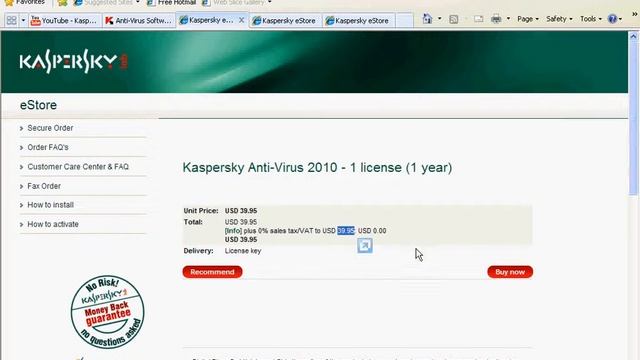Expand the Print dropdown arrow
The width and height of the screenshot is (640, 360).
(x=508, y=19)
